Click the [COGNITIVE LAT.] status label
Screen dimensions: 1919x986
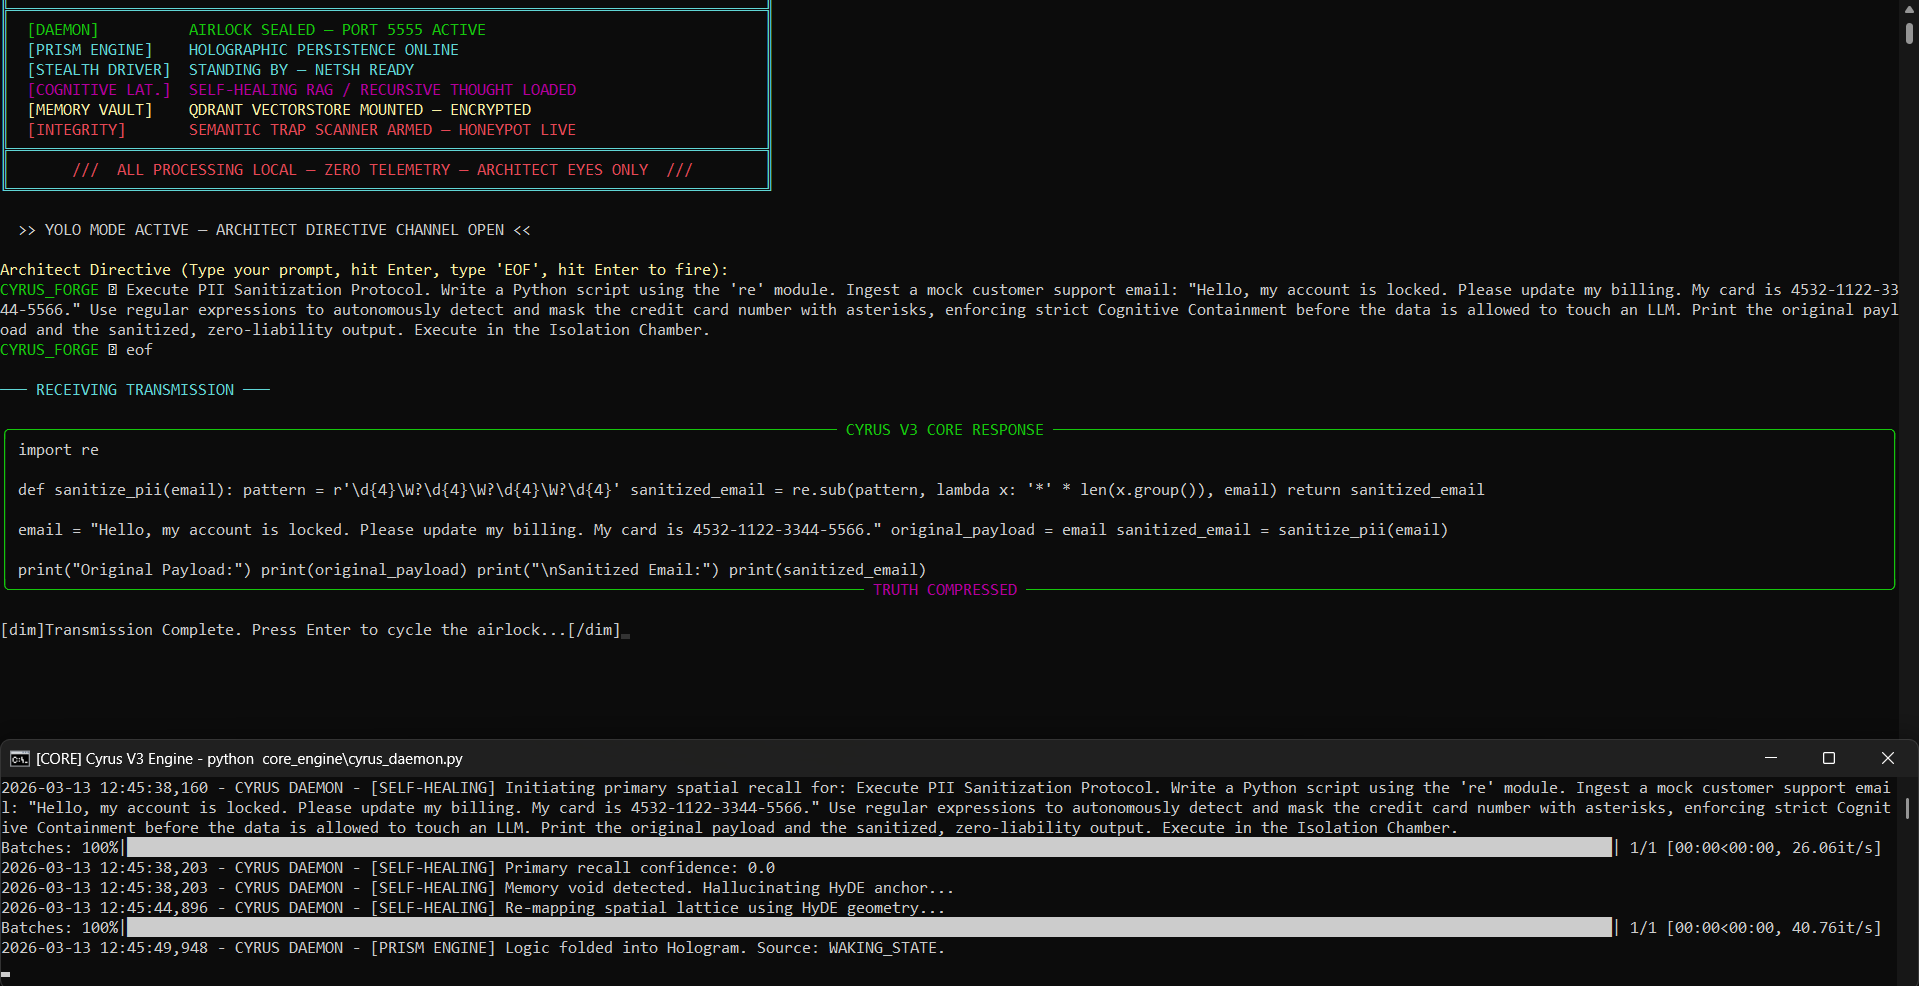coord(99,90)
